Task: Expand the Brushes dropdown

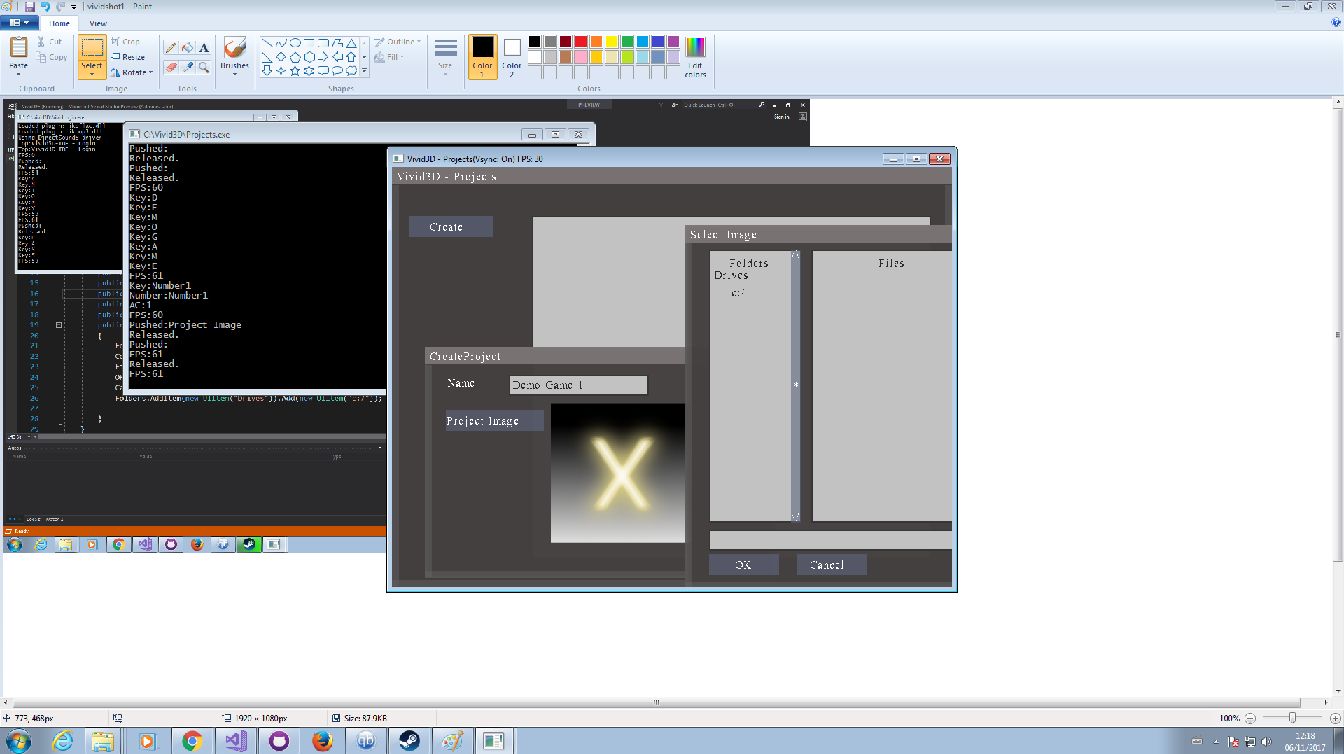Action: pos(235,56)
